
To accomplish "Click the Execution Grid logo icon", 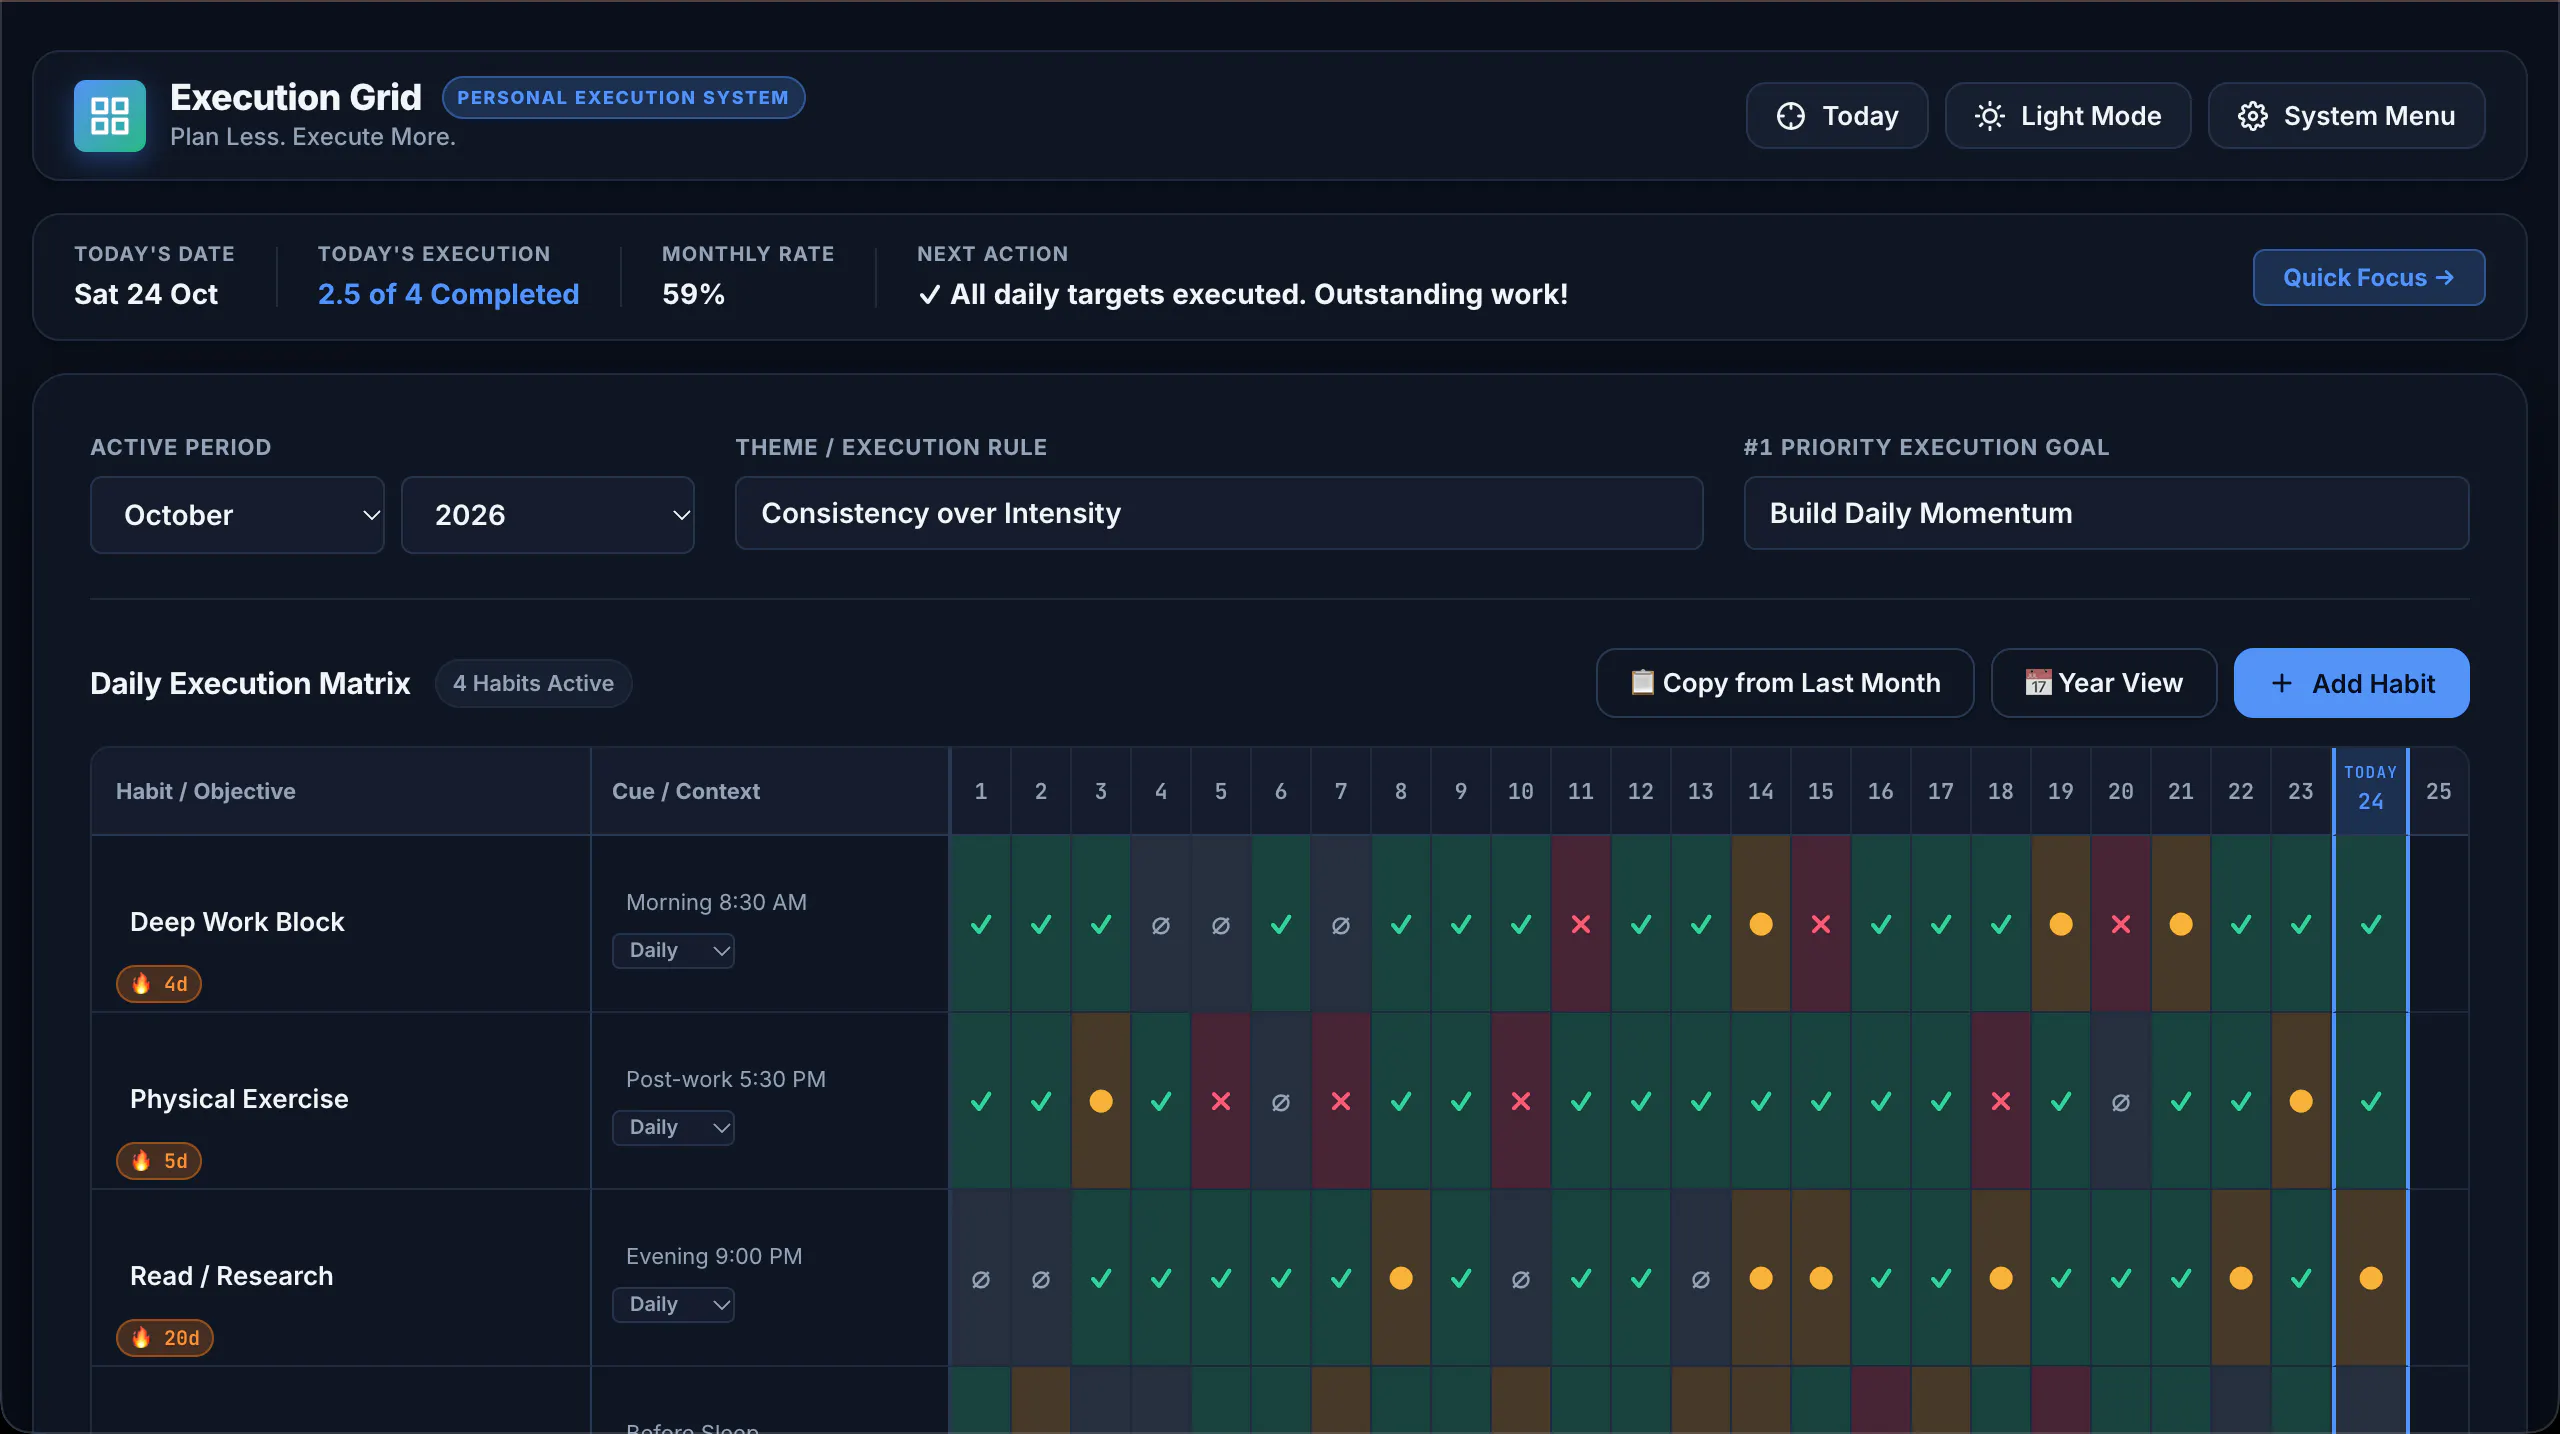I will pyautogui.click(x=110, y=116).
